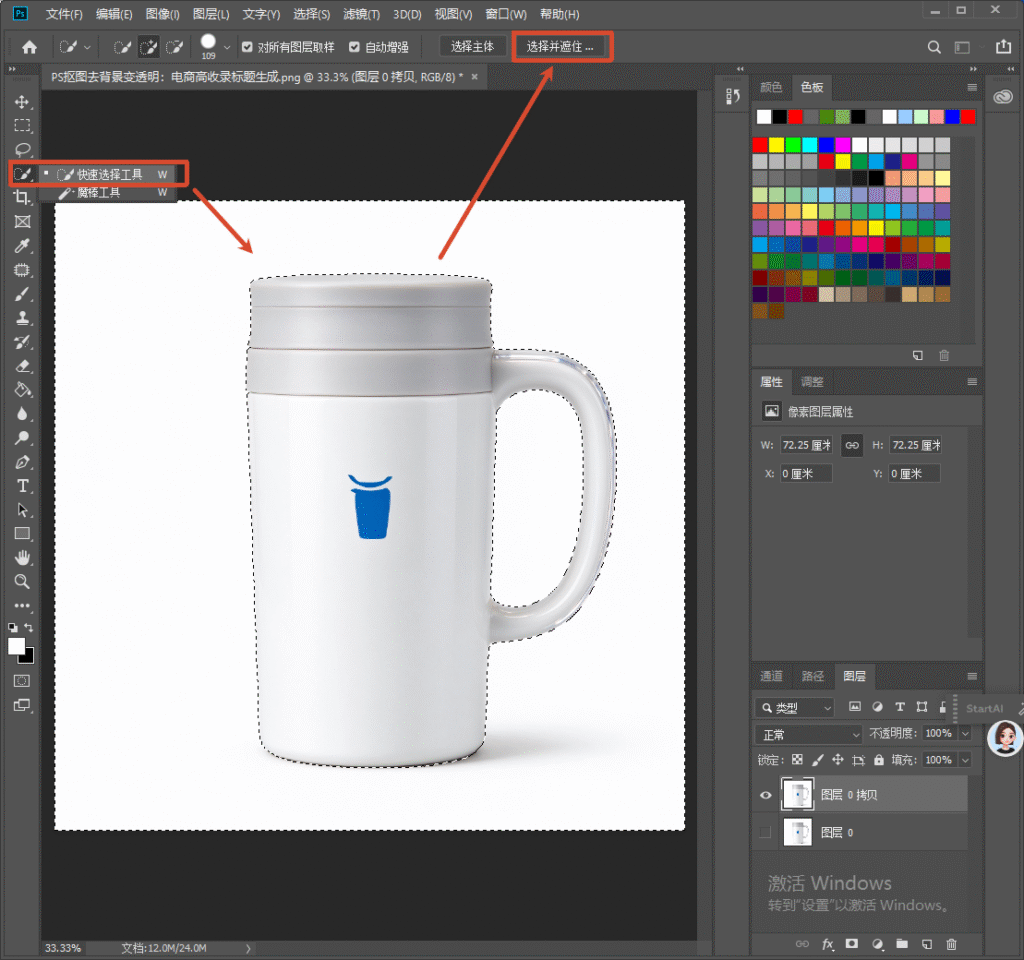Toggle type layer filter icon
The width and height of the screenshot is (1024, 960).
[x=900, y=707]
